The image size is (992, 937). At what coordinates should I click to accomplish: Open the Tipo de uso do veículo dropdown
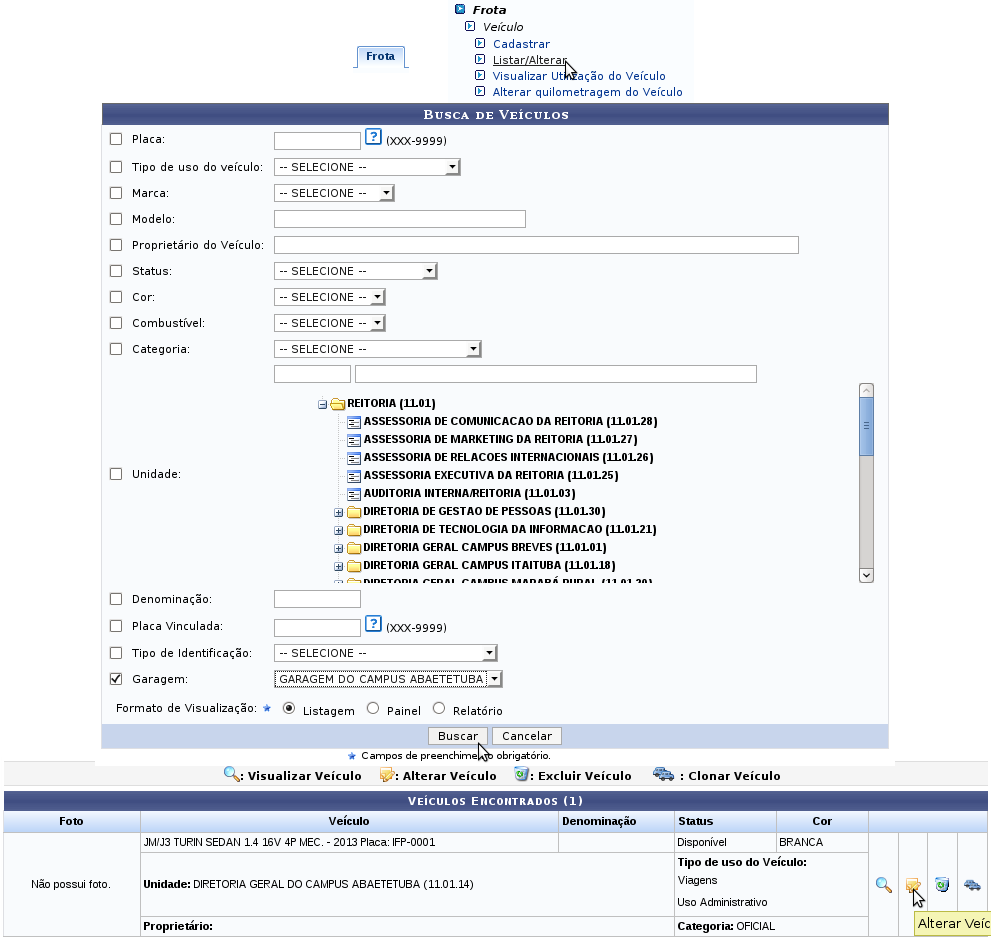pos(367,167)
